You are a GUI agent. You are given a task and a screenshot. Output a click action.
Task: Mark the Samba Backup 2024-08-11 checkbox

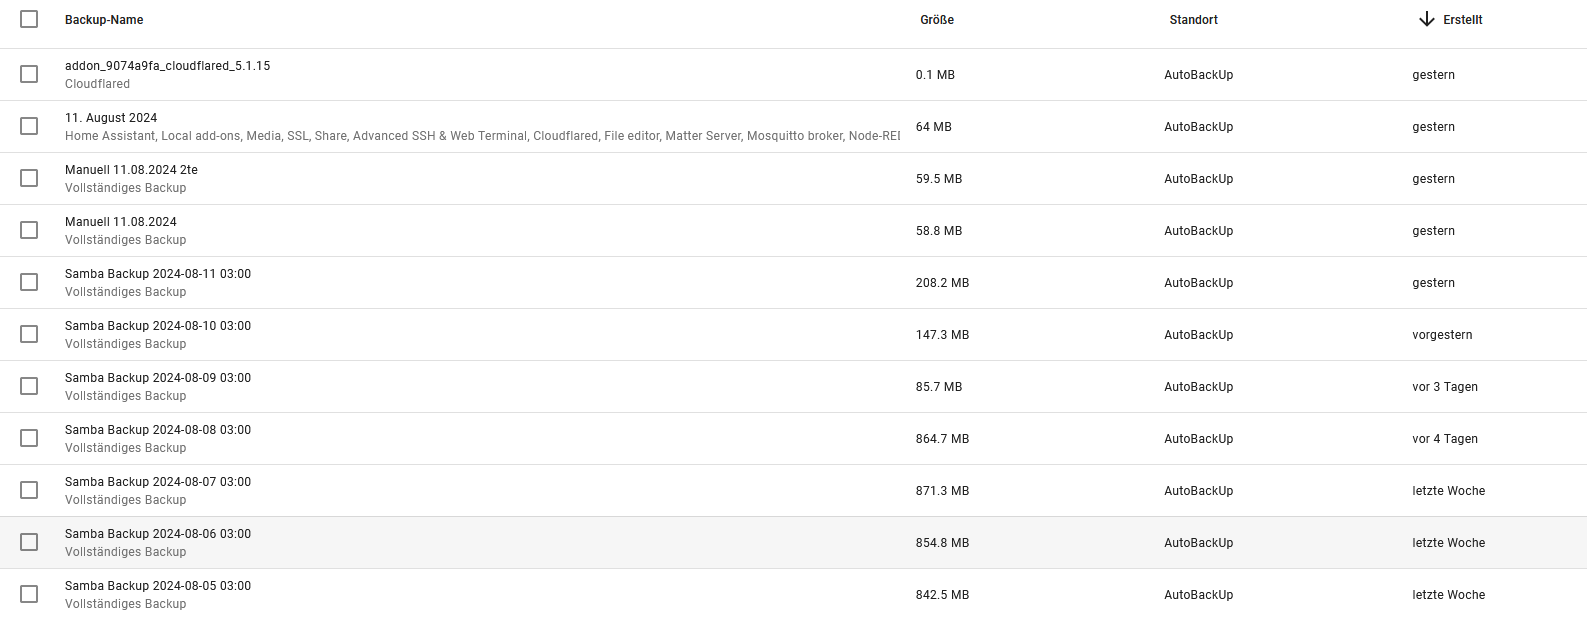click(x=29, y=282)
